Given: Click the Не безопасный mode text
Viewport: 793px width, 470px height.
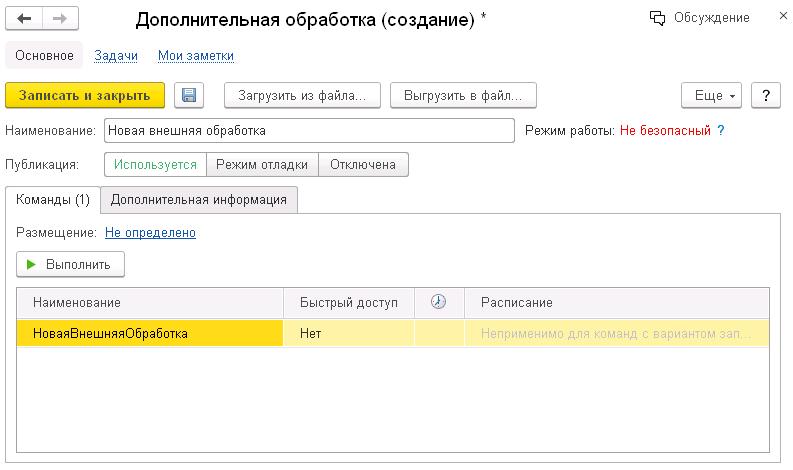Looking at the screenshot, I should pyautogui.click(x=665, y=131).
